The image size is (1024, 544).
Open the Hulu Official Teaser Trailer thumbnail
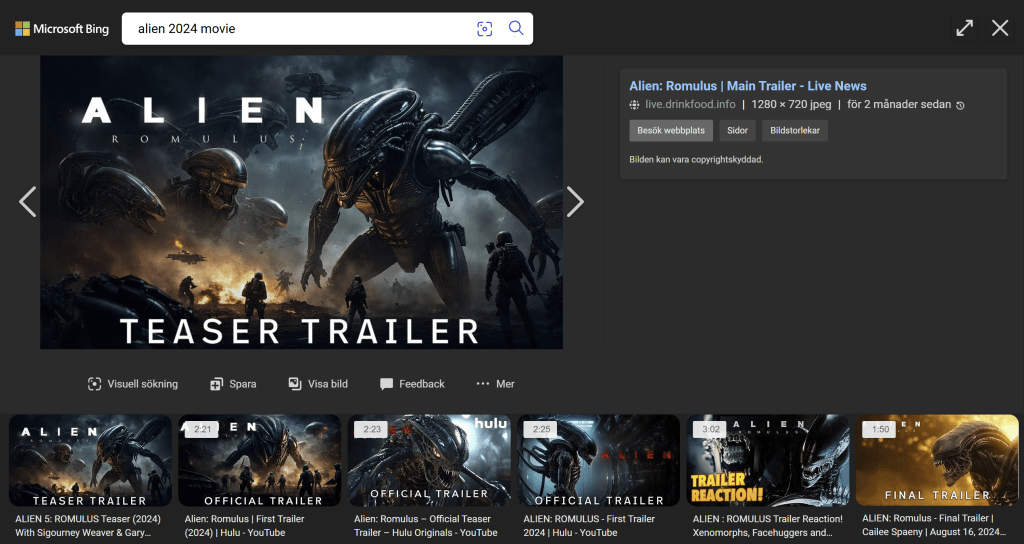click(429, 461)
